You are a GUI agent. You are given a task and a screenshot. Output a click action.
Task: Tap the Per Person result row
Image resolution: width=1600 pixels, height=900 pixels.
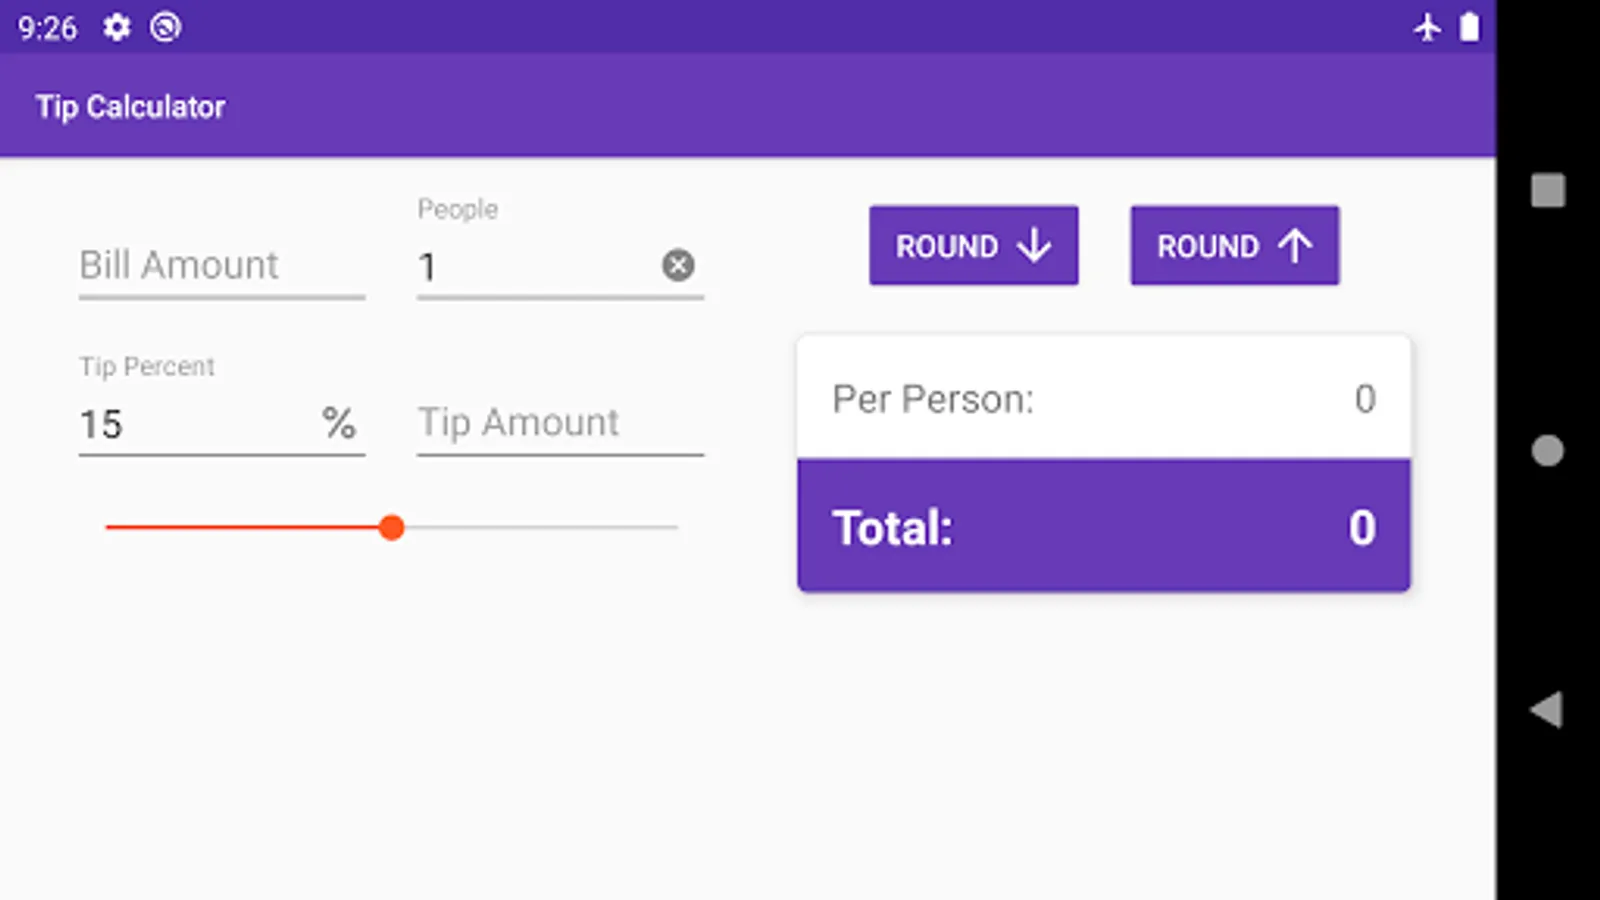pyautogui.click(x=1103, y=399)
